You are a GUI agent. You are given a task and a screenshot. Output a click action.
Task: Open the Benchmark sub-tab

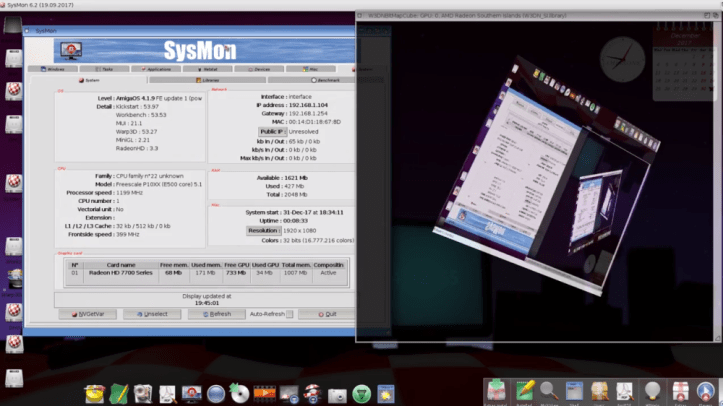coord(327,80)
